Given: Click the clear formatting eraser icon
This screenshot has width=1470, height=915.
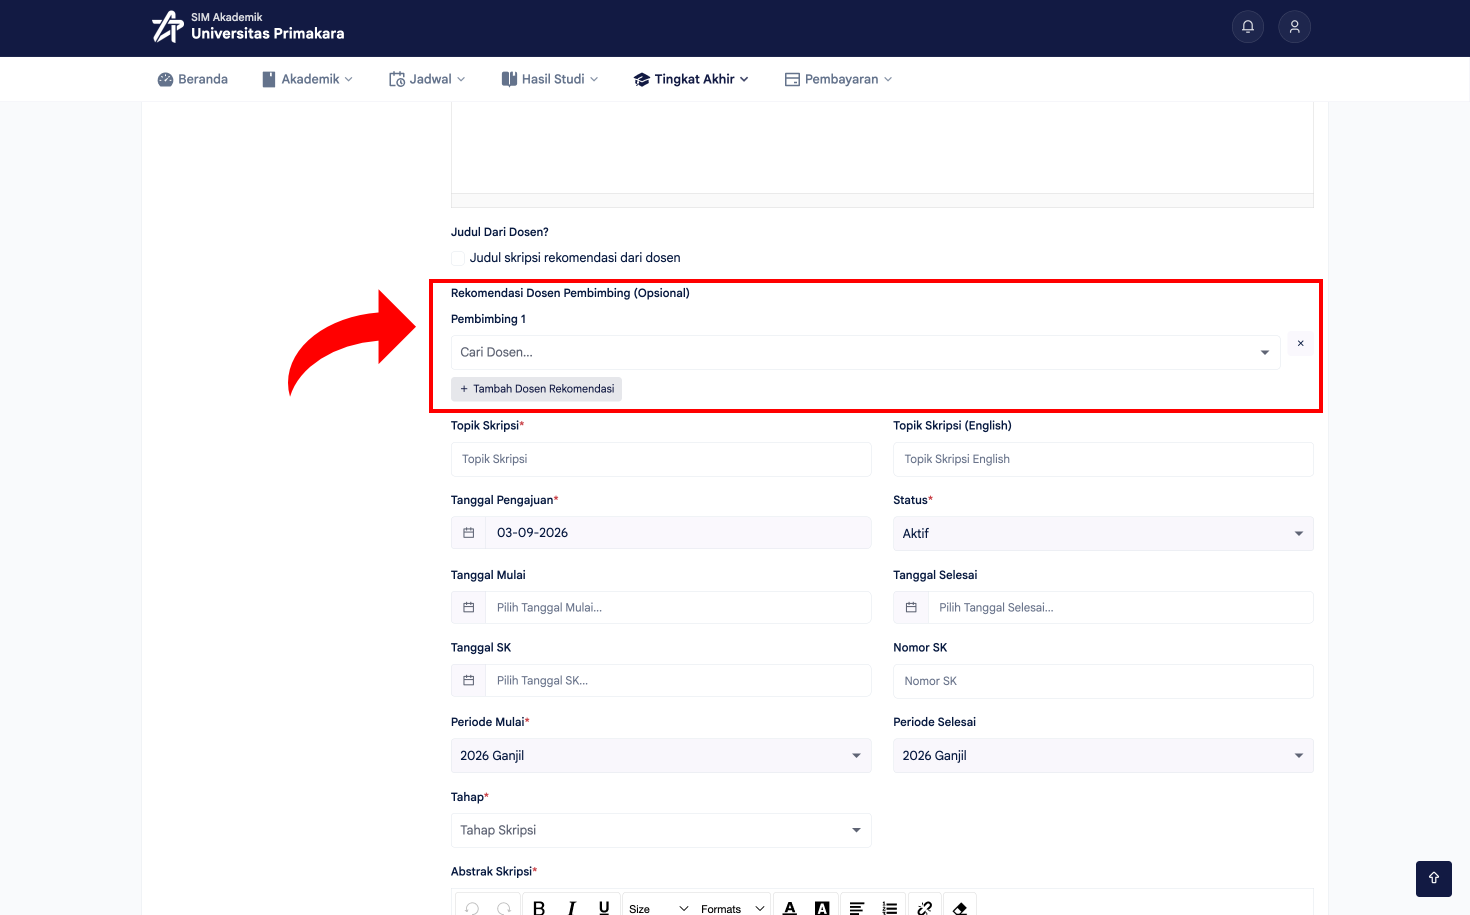Looking at the screenshot, I should click(x=960, y=907).
